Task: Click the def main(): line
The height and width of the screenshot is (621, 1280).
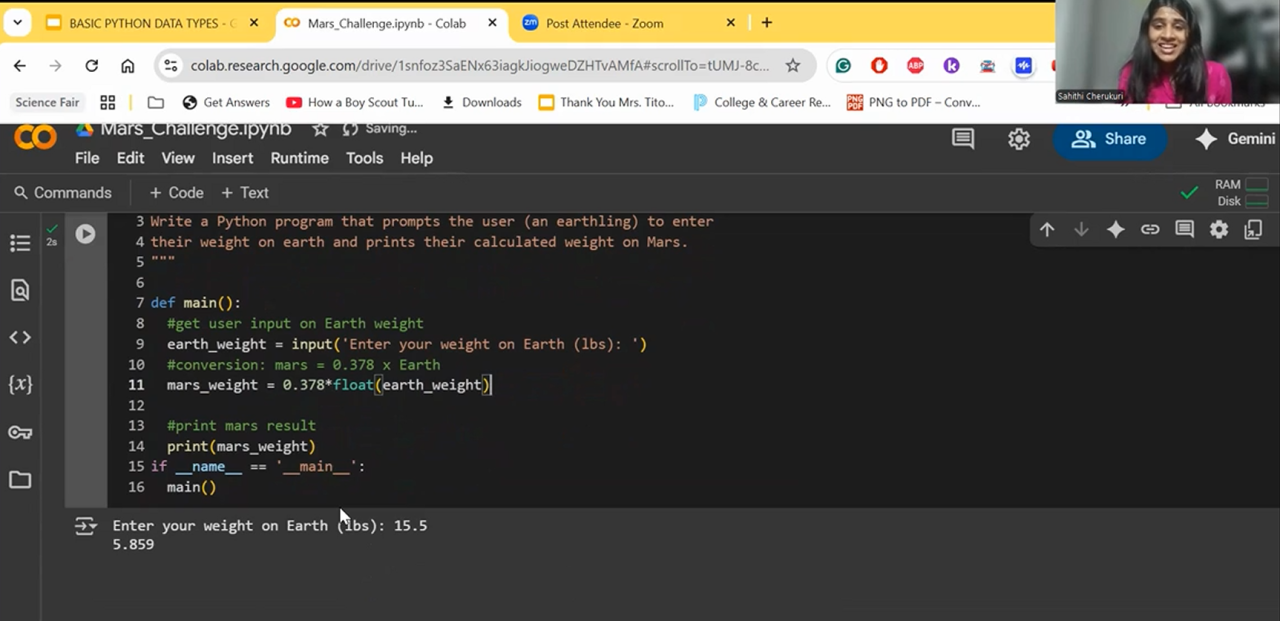Action: pyautogui.click(x=195, y=303)
